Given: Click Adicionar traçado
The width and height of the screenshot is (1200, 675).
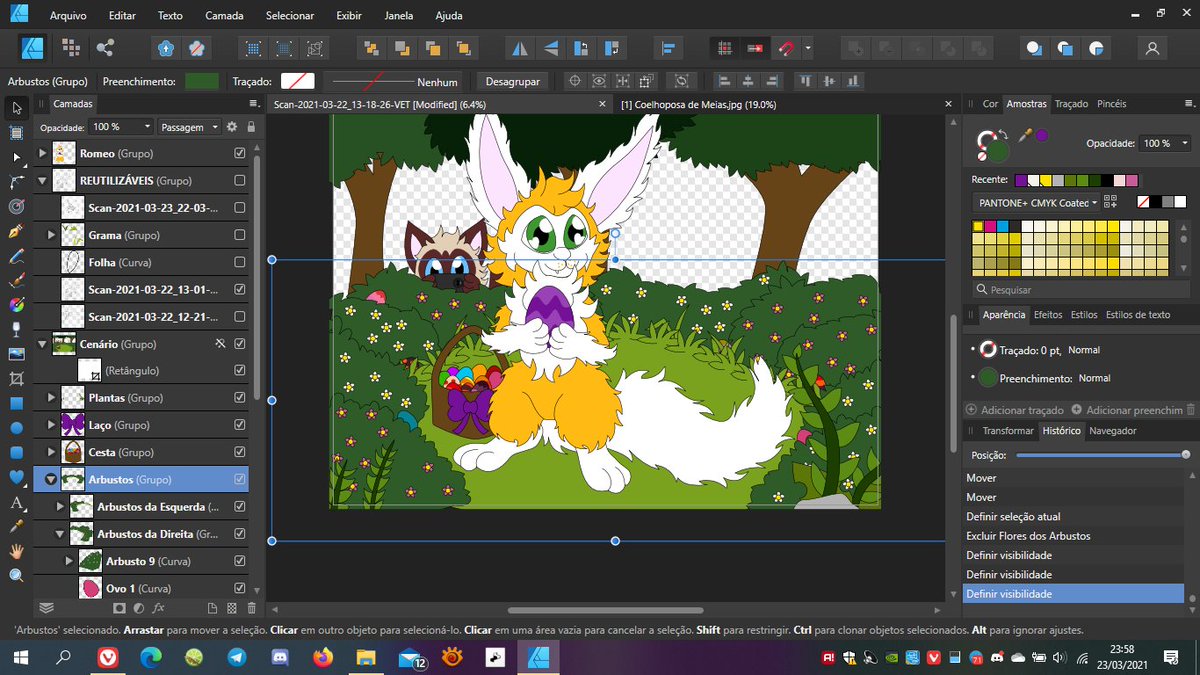Looking at the screenshot, I should click(x=1015, y=410).
